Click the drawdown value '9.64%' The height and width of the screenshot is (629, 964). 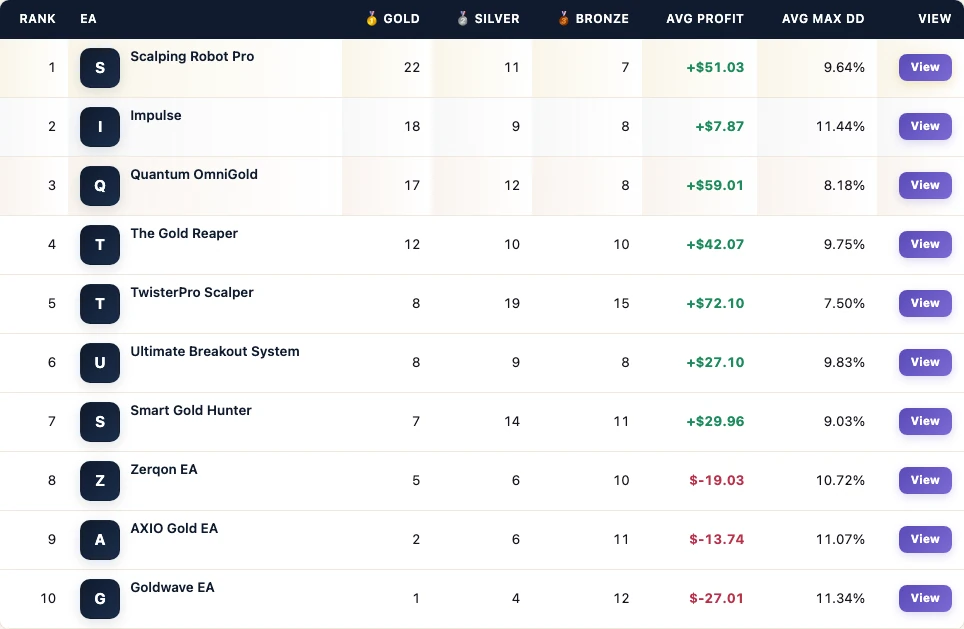click(x=844, y=68)
